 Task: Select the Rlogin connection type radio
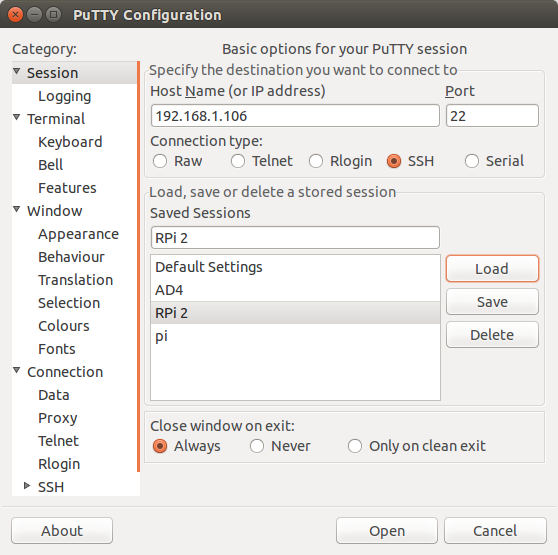[x=316, y=161]
